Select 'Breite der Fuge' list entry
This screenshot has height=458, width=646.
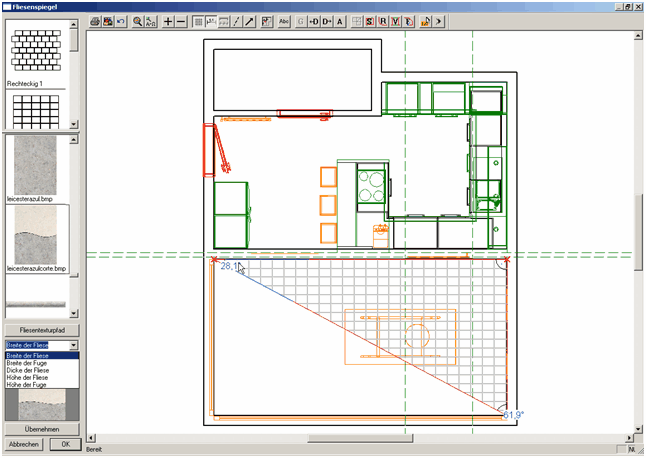pyautogui.click(x=28, y=363)
